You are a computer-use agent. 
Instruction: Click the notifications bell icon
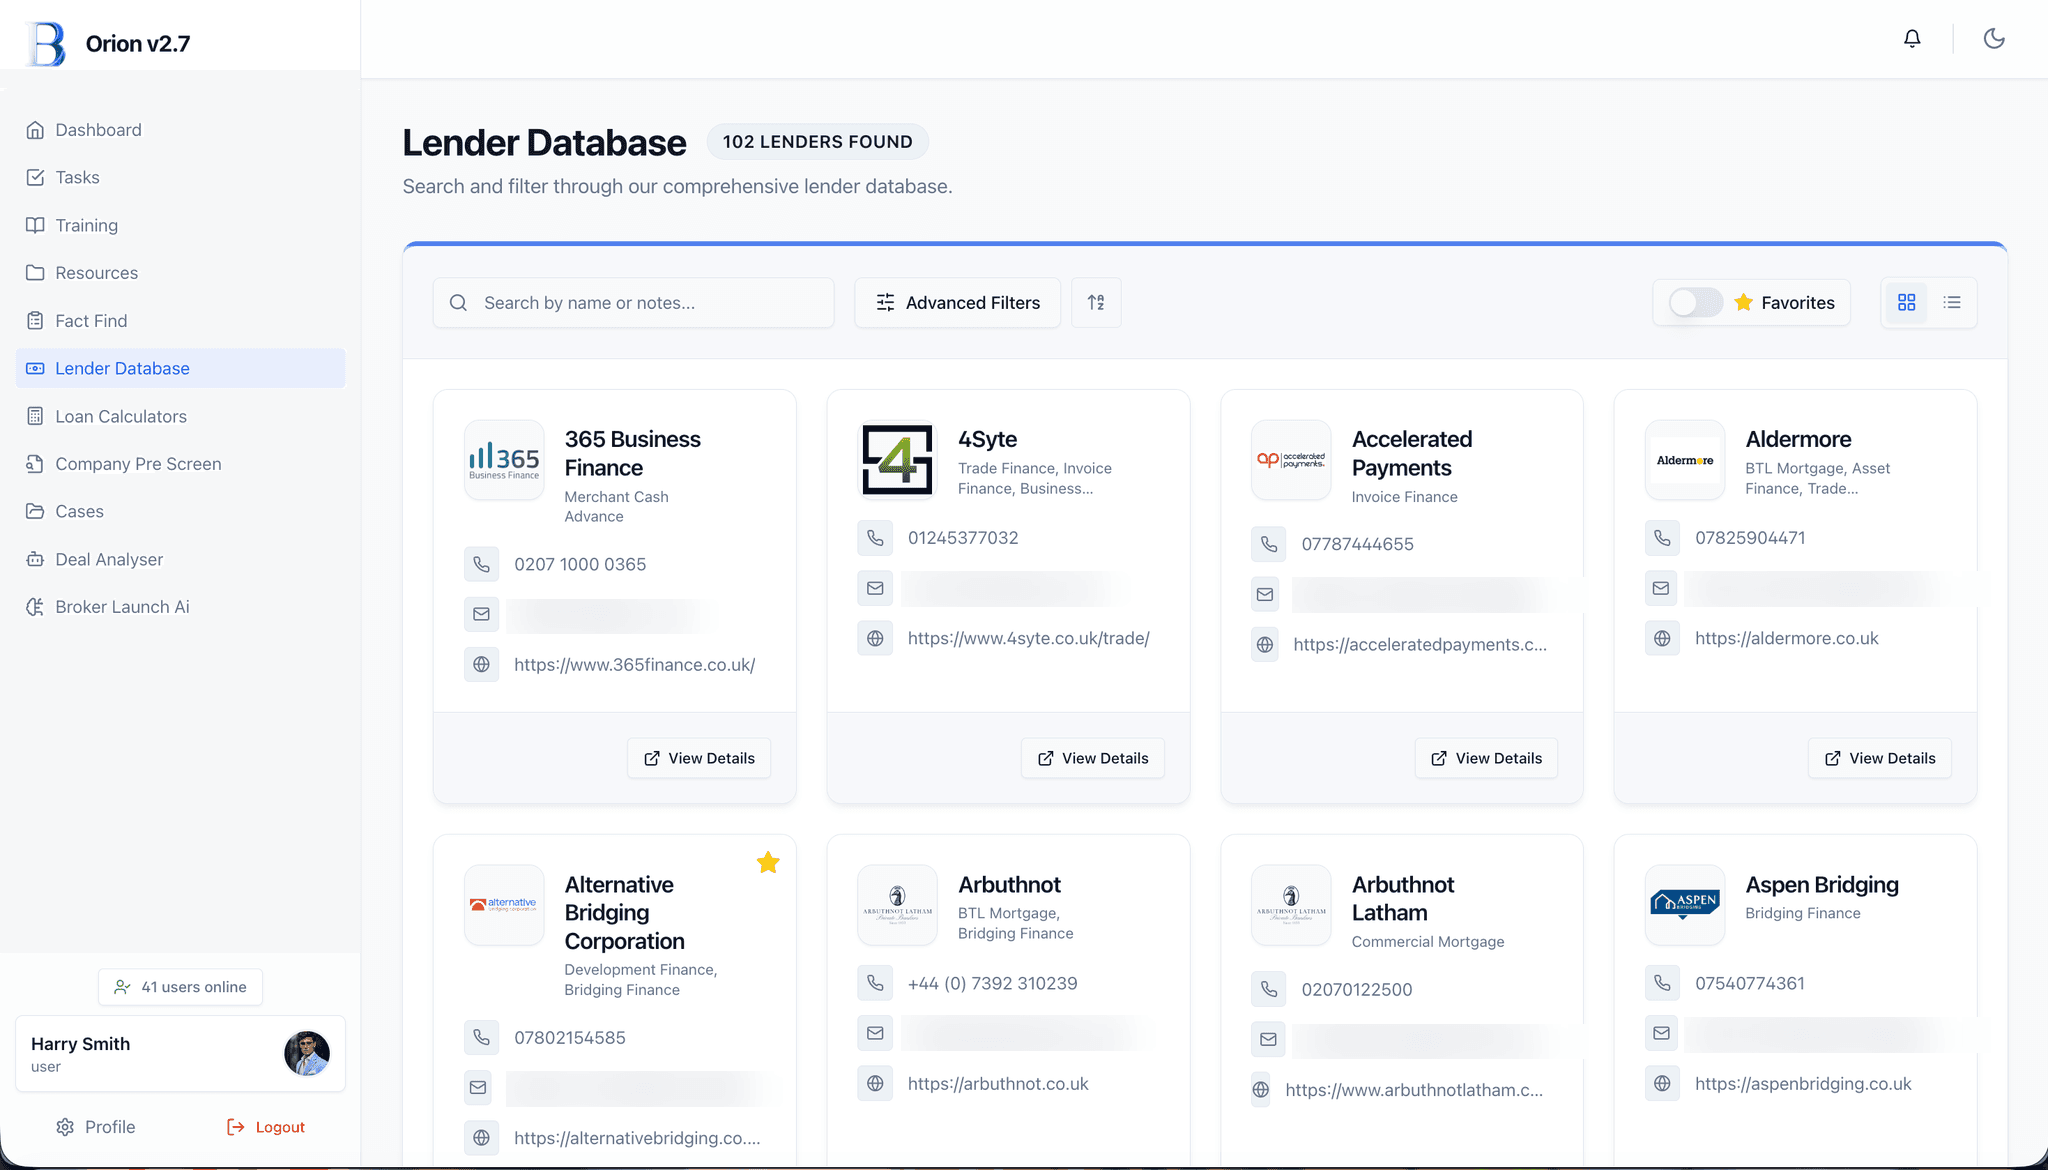click(x=1912, y=39)
